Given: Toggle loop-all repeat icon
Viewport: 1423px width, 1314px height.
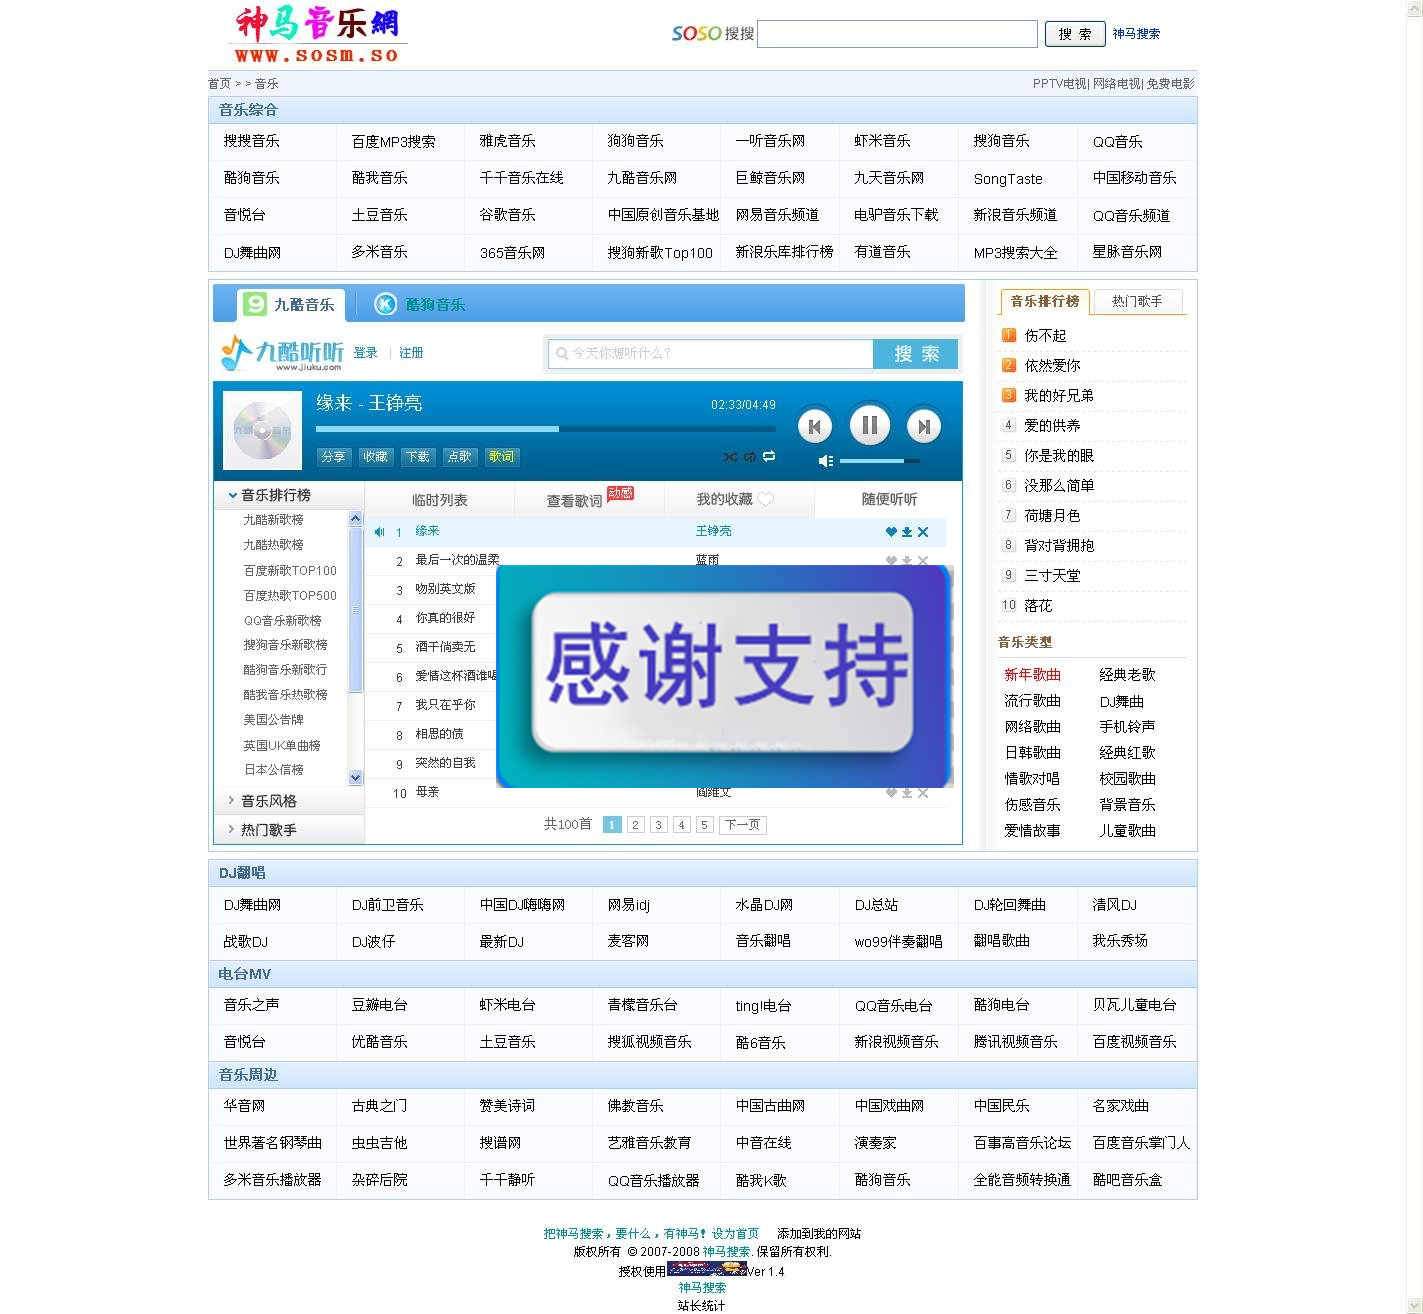Looking at the screenshot, I should 769,456.
